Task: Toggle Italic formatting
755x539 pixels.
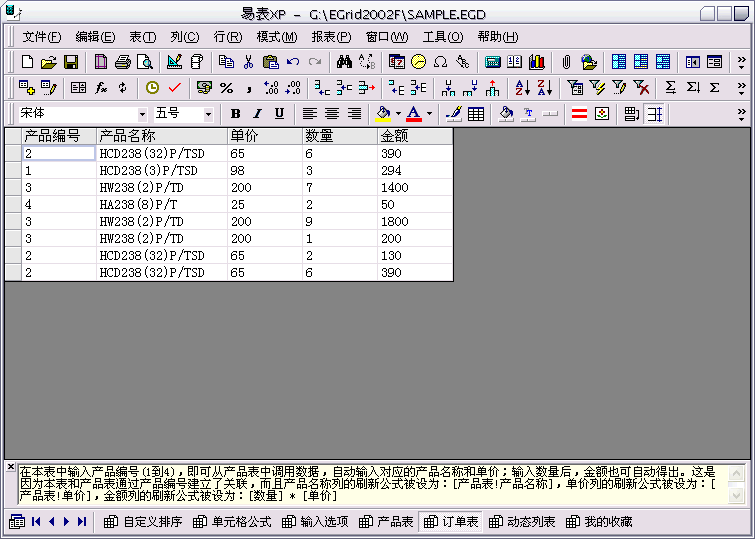Action: (258, 114)
